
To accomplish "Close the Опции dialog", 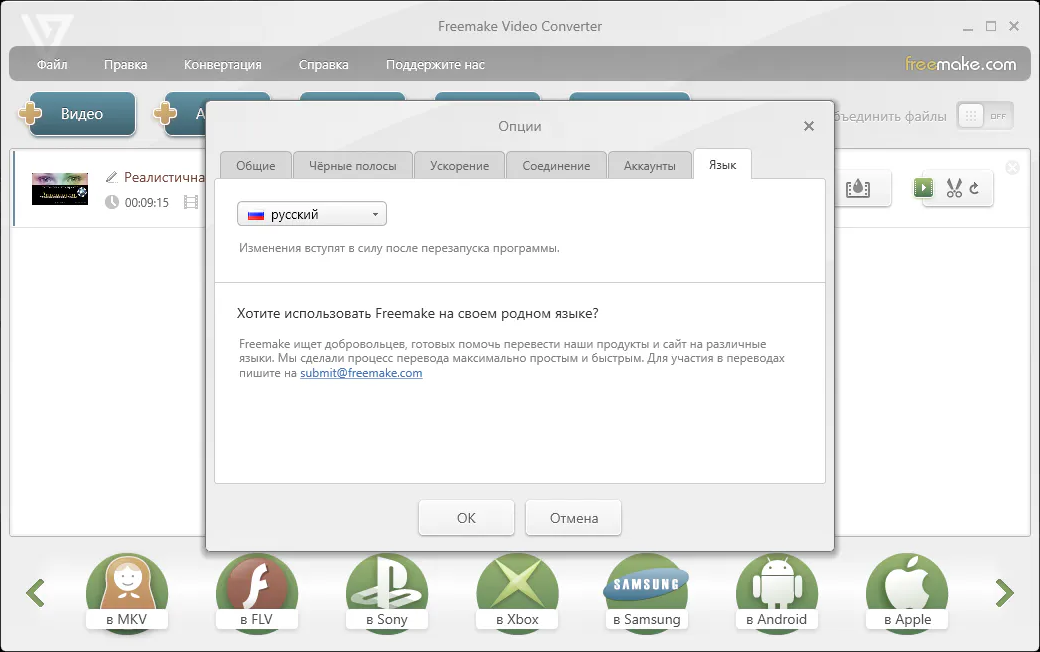I will [x=809, y=126].
